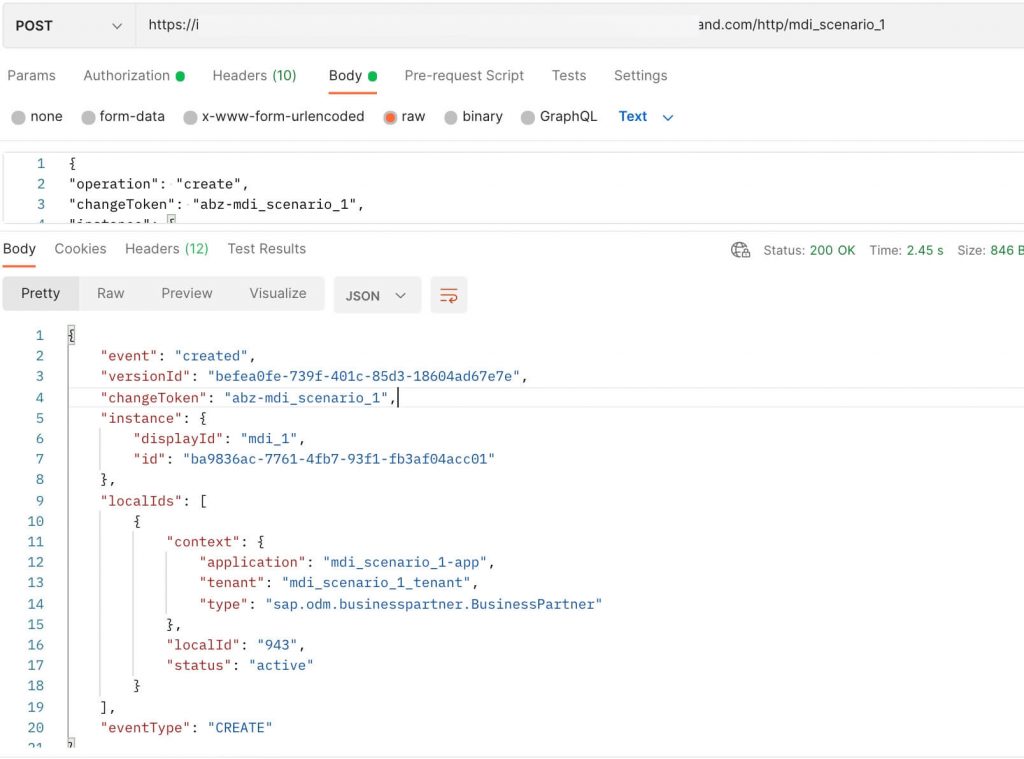Switch to the Tests tab
Viewport: 1024px width, 759px height.
569,76
